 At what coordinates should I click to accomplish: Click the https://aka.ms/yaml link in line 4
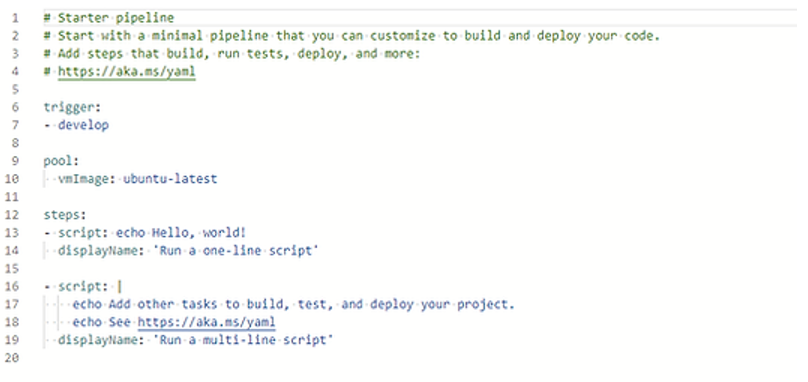(127, 72)
